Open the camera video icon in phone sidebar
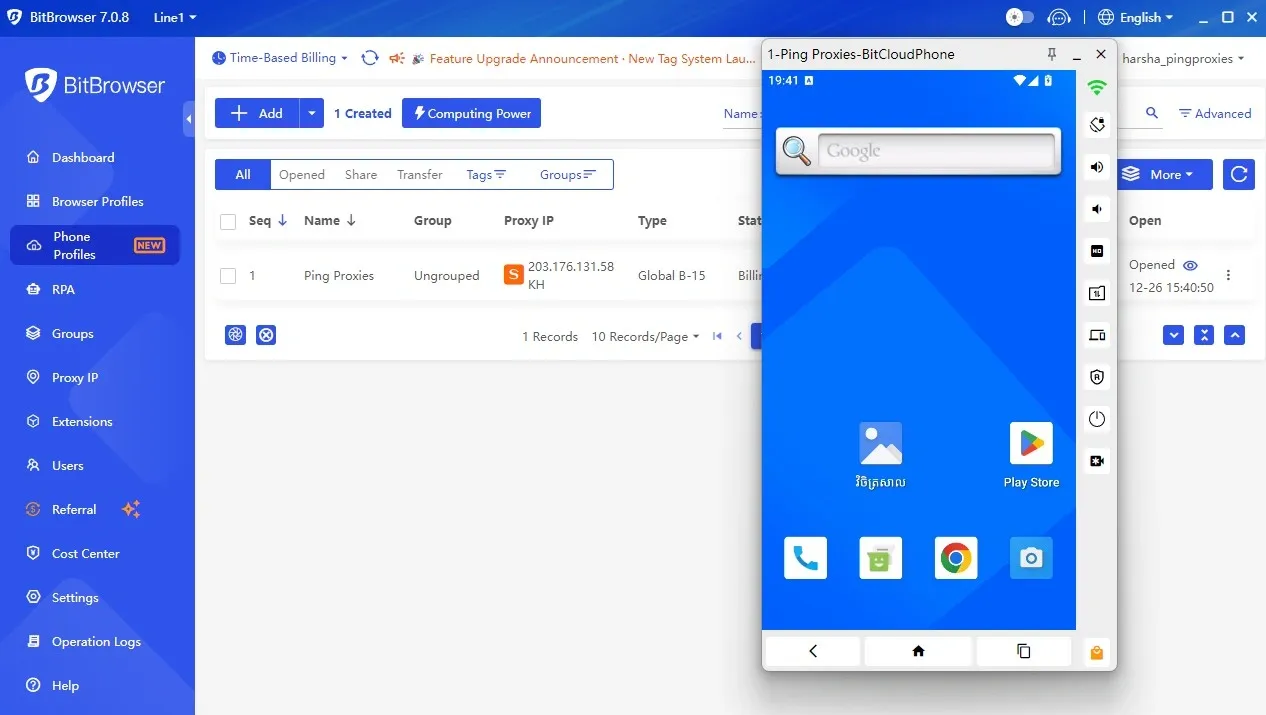The image size is (1266, 715). pos(1096,461)
